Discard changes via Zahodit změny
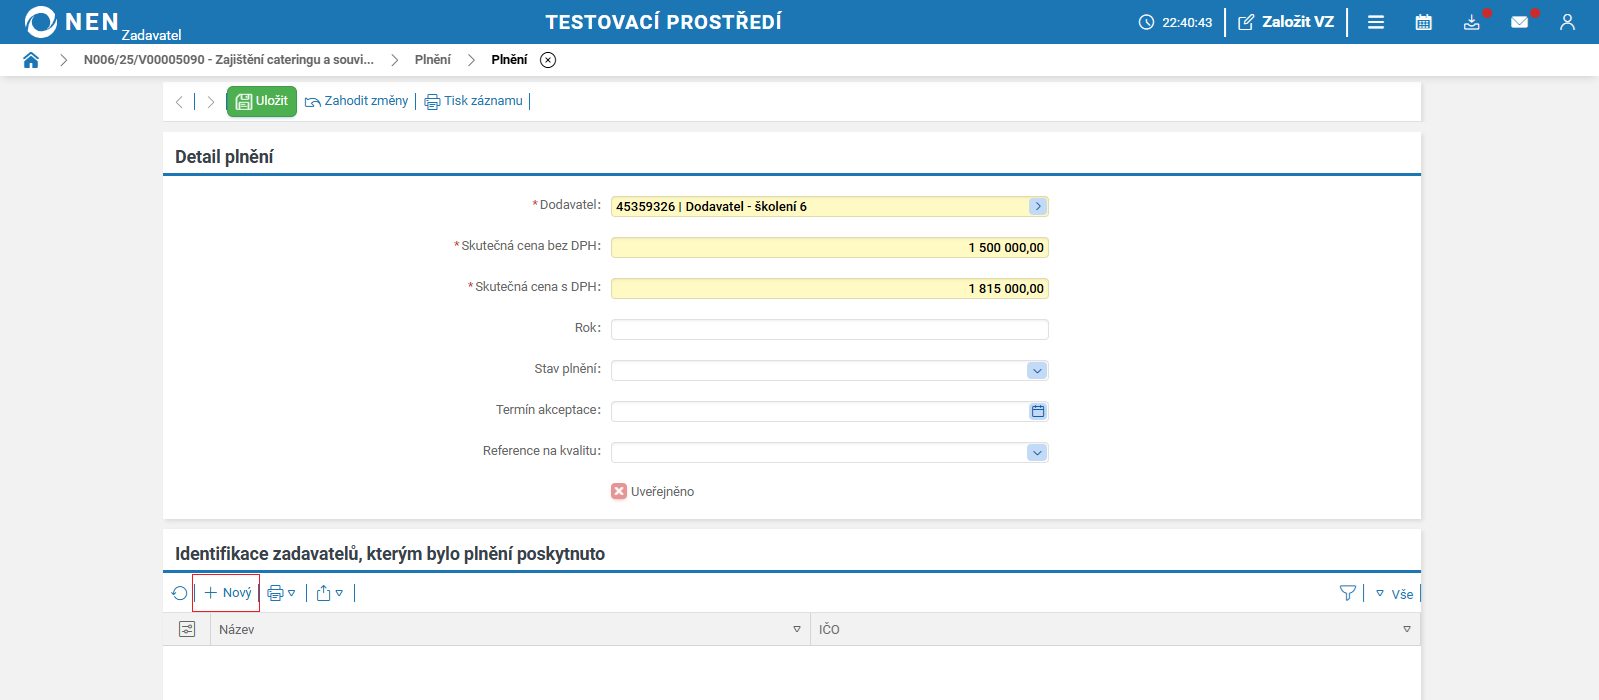Image resolution: width=1599 pixels, height=700 pixels. (357, 101)
